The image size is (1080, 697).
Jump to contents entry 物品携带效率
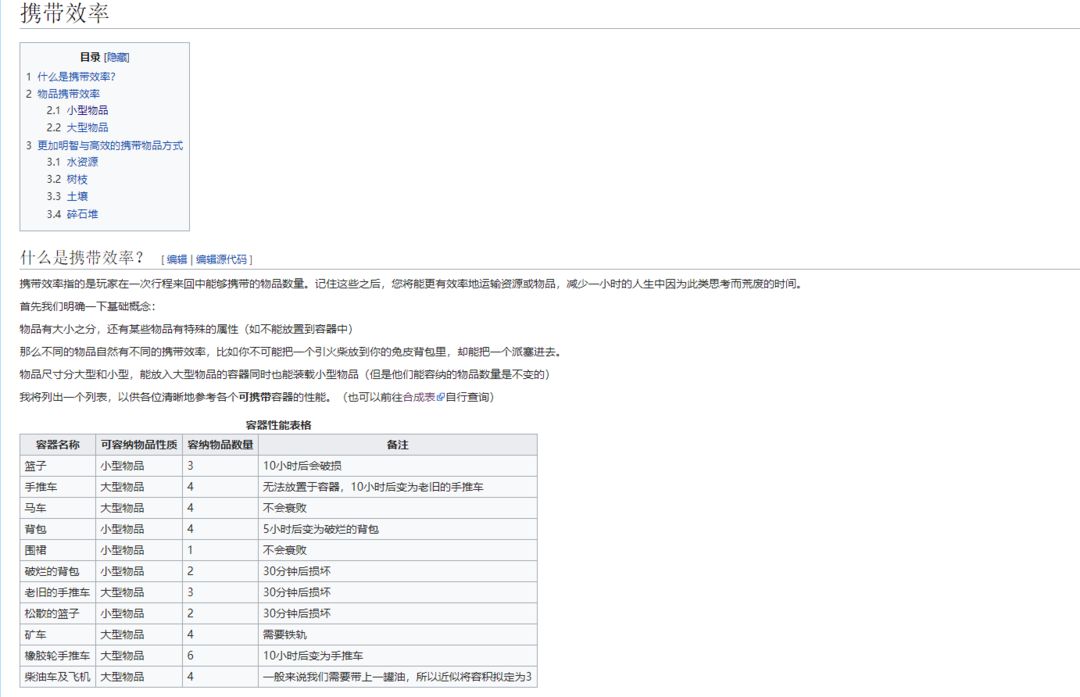pyautogui.click(x=68, y=94)
